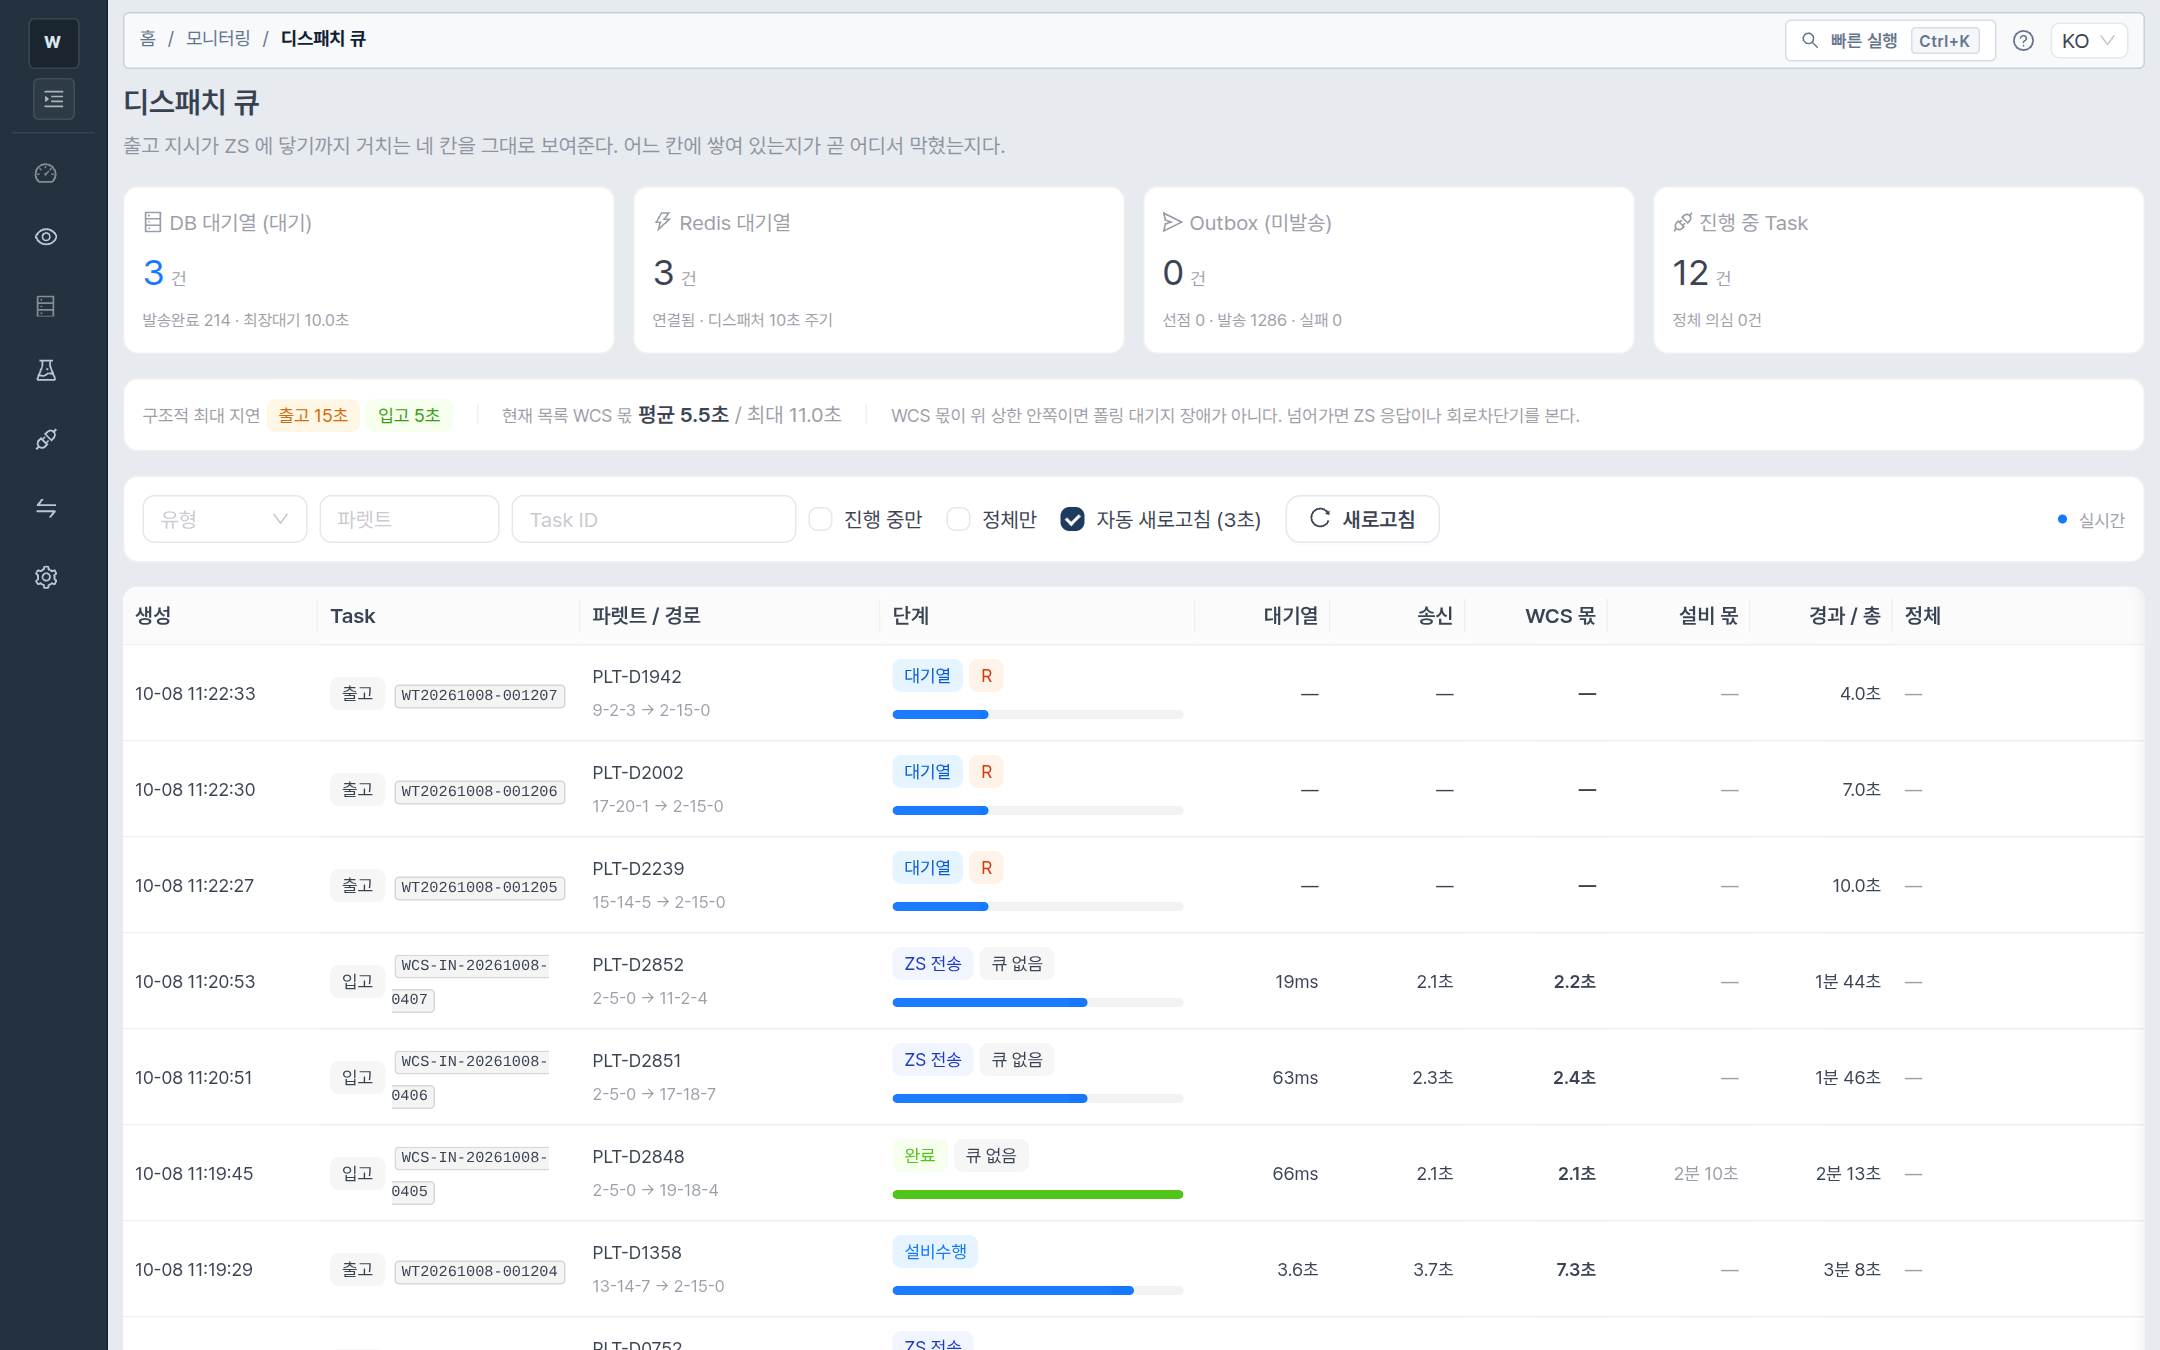Click task tag WT20261008-001207
This screenshot has width=2160, height=1350.
click(x=479, y=695)
